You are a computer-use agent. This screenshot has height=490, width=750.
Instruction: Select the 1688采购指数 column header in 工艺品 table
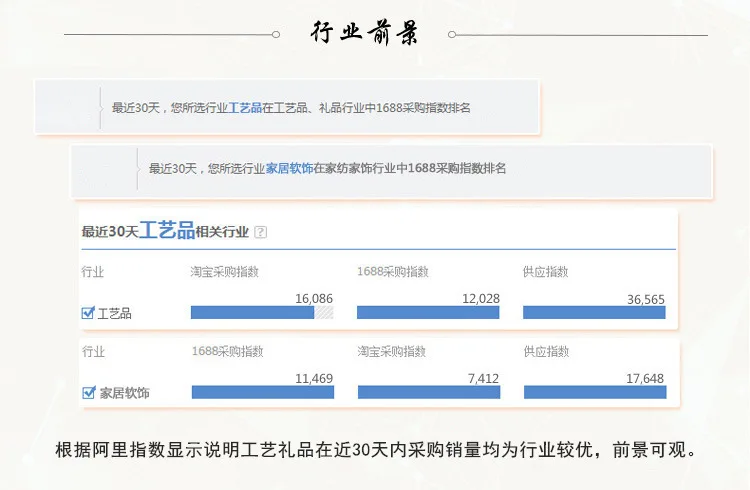coord(393,272)
